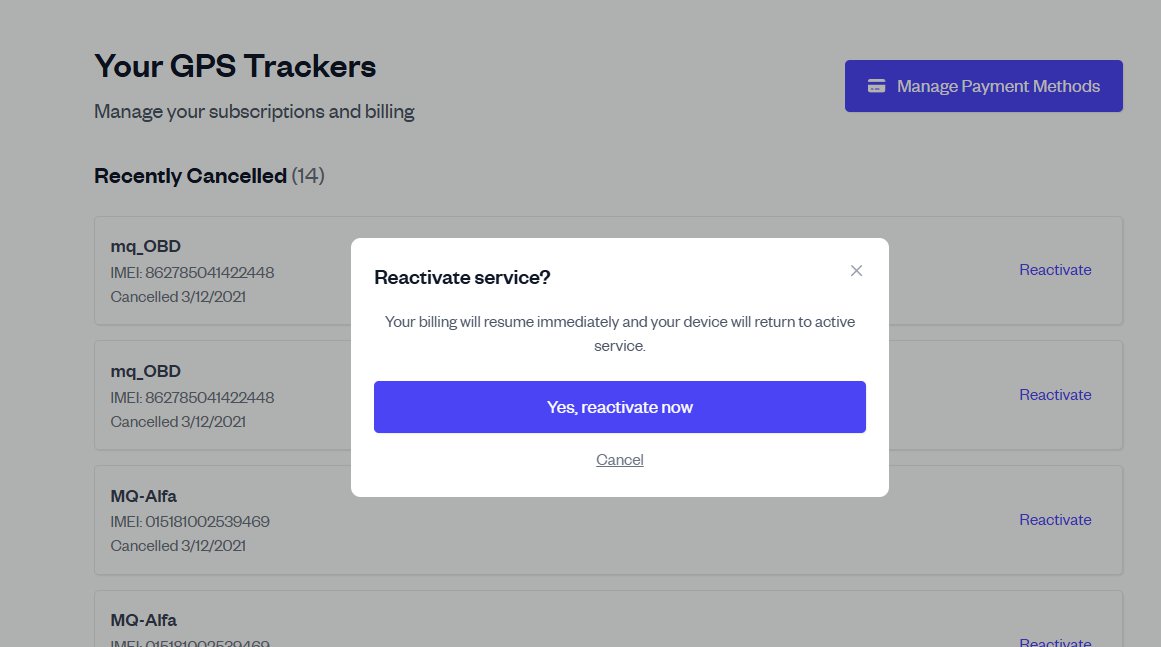
Task: Select the first mq_OBD device name
Action: point(145,246)
